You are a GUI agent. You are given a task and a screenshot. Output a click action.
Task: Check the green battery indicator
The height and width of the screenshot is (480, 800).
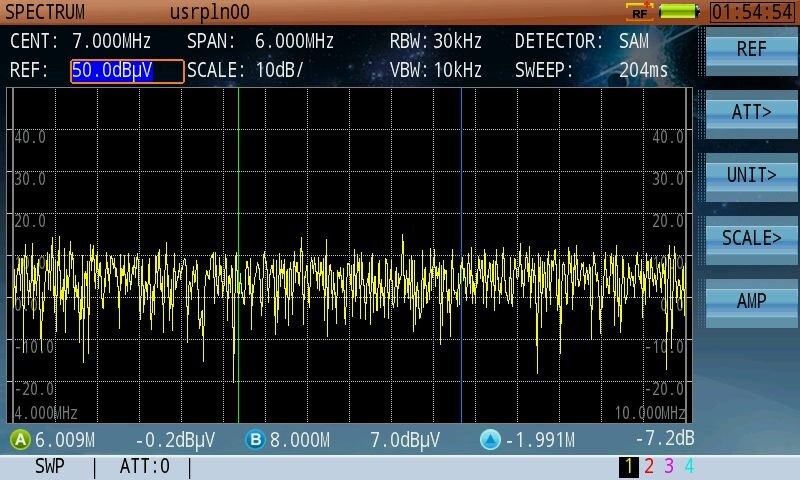coord(679,12)
